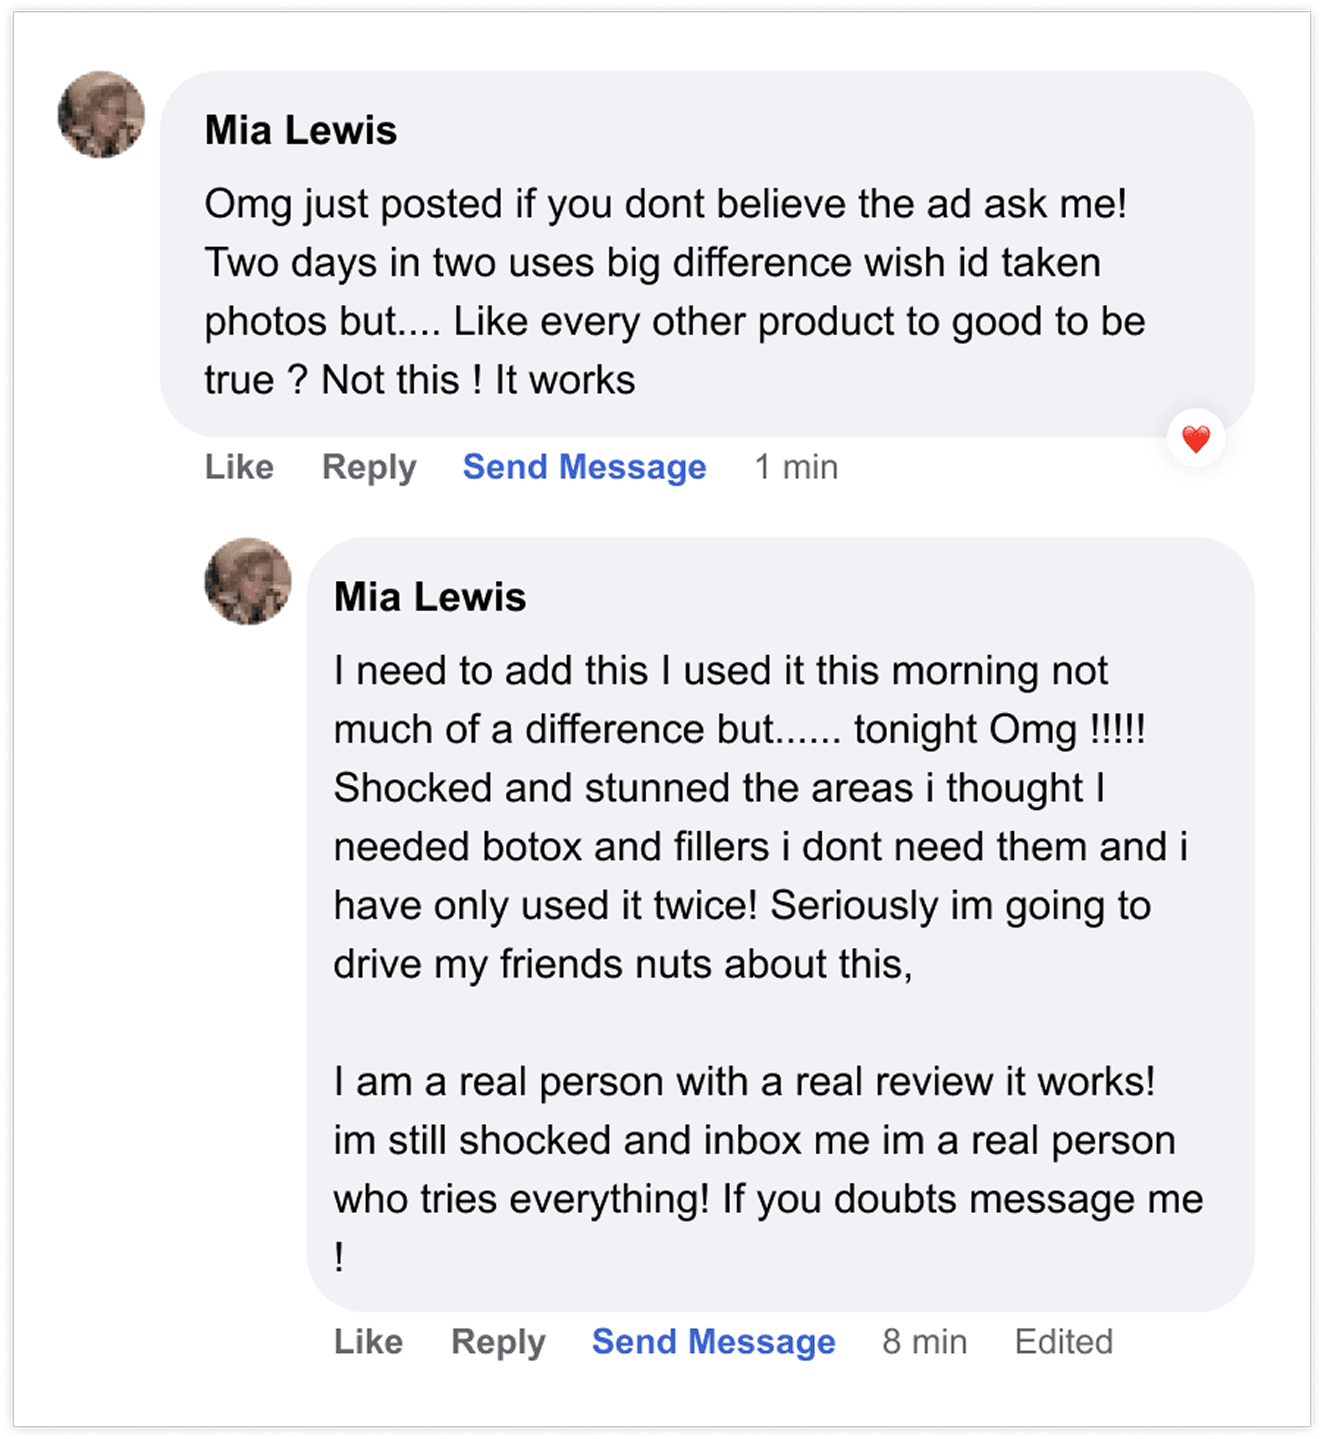Open Mia Lewis's avatar on the top comment

point(101,114)
